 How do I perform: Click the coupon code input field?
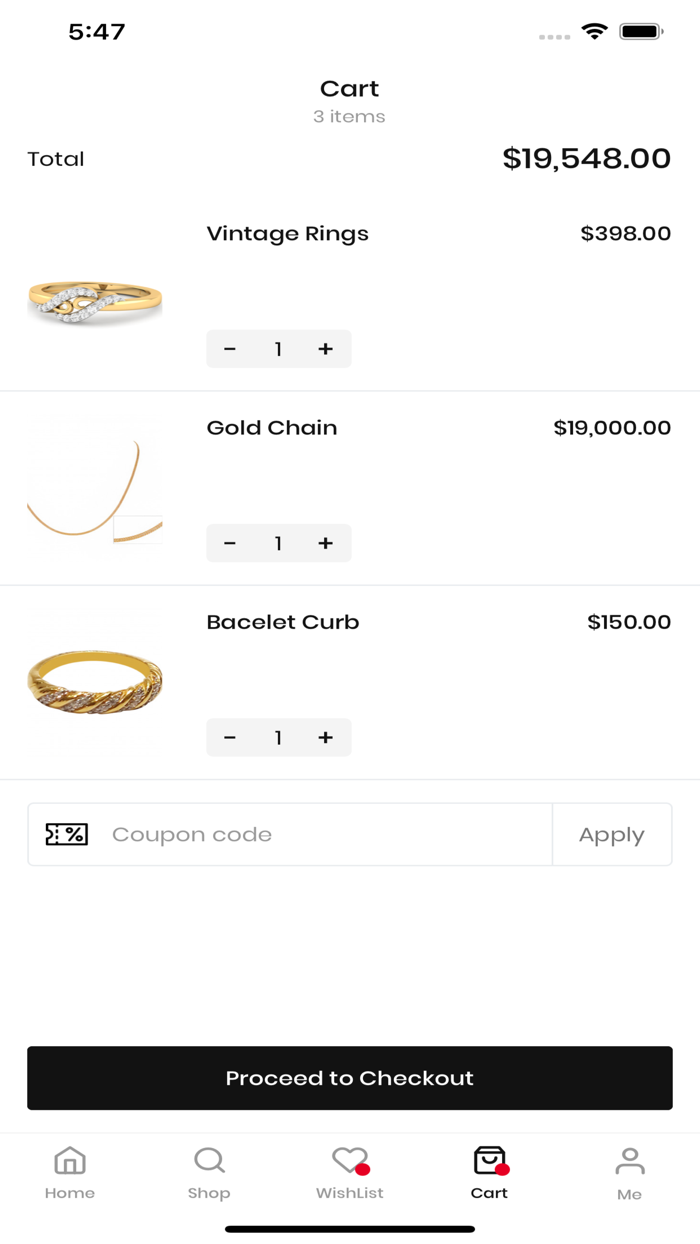click(x=300, y=834)
